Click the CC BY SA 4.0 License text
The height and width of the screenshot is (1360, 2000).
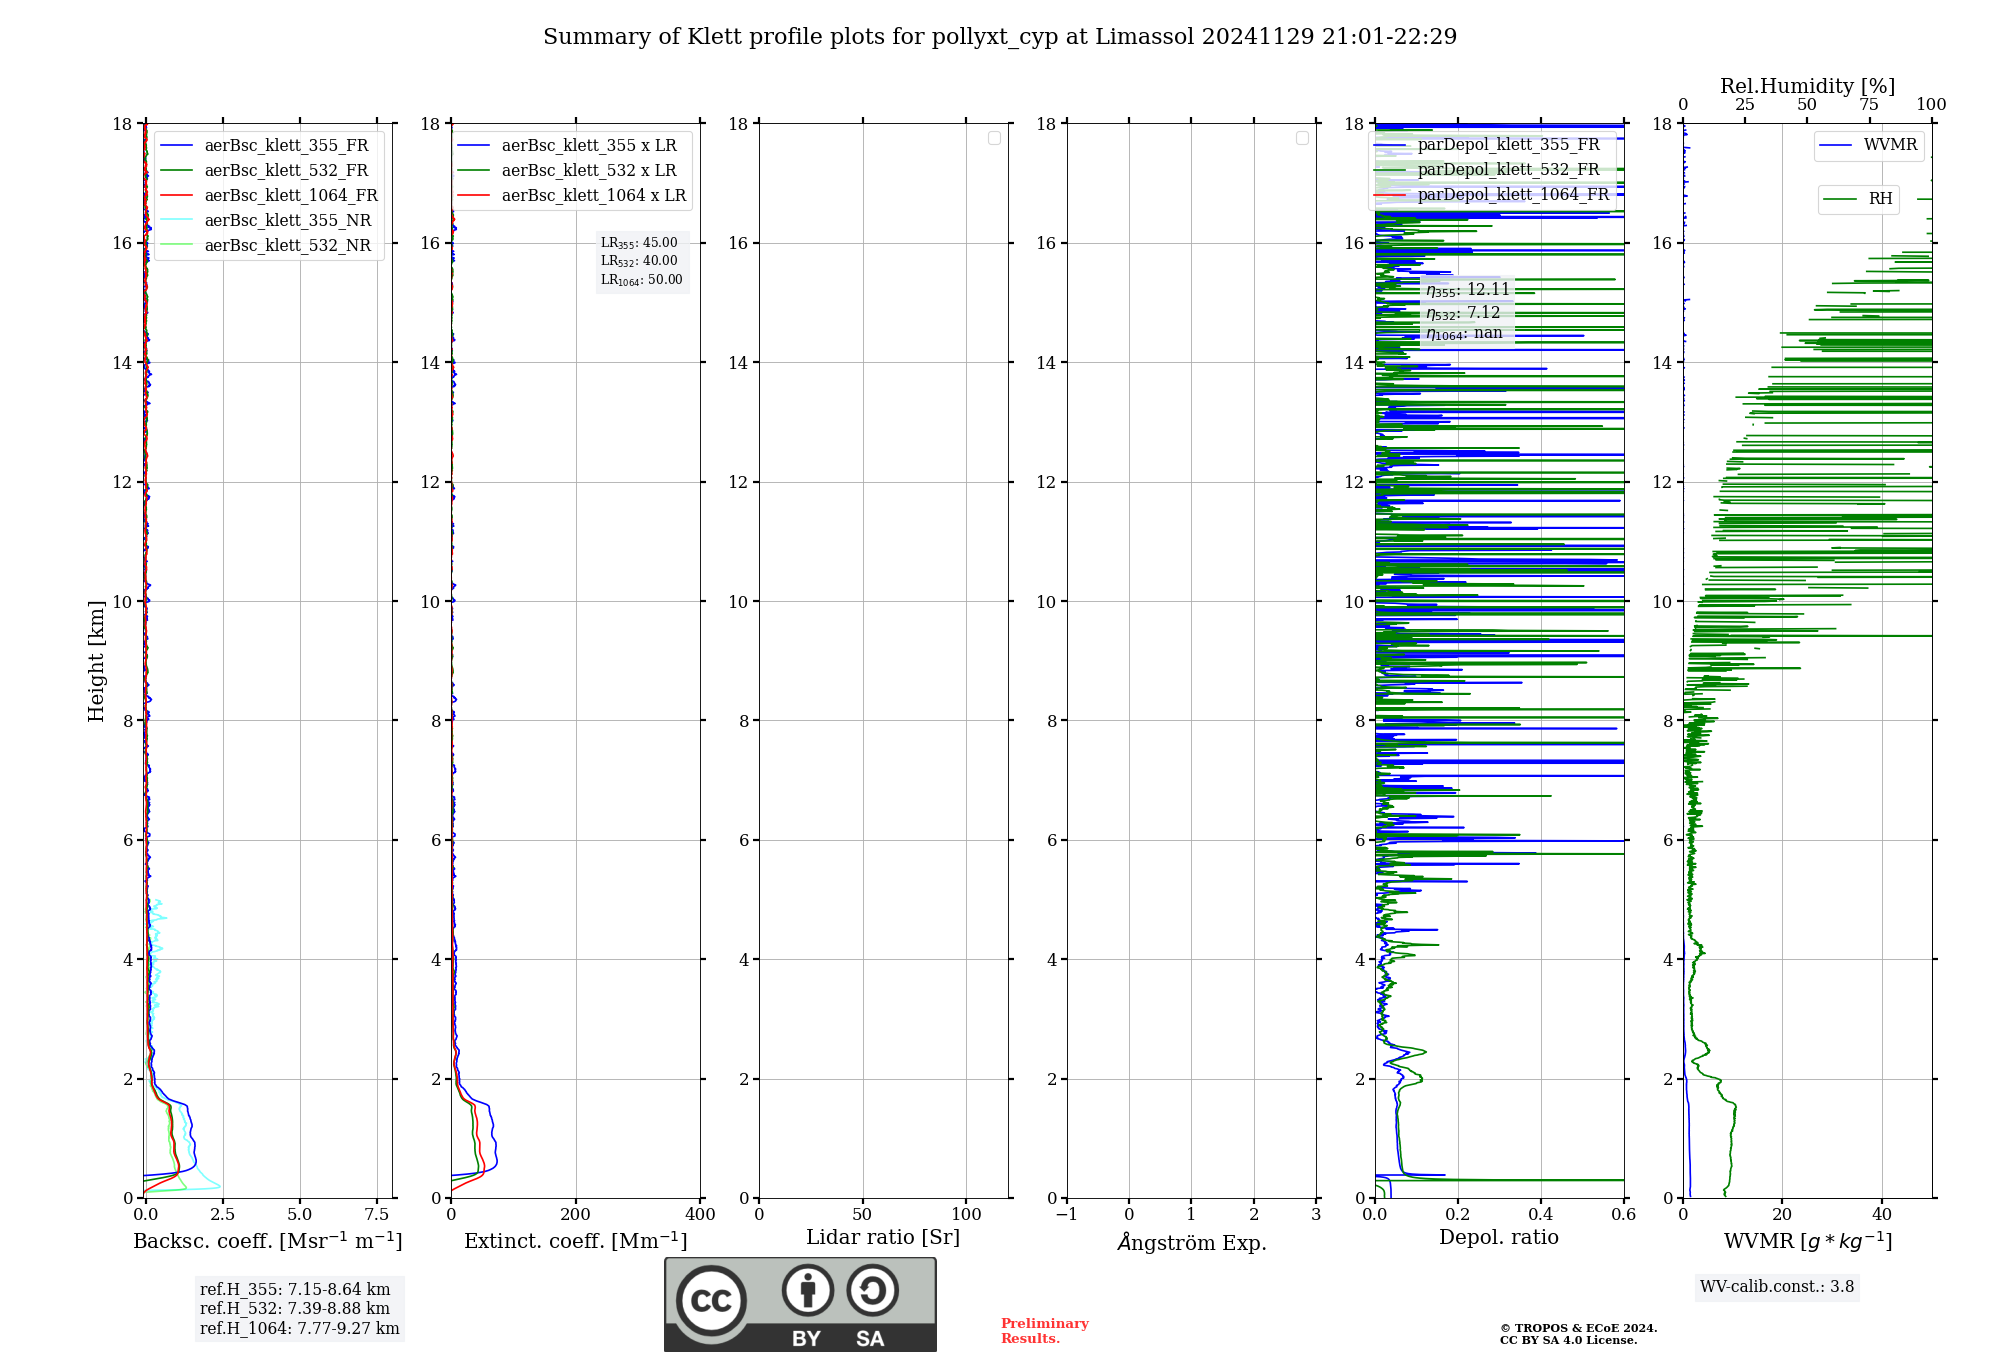pos(1568,1340)
